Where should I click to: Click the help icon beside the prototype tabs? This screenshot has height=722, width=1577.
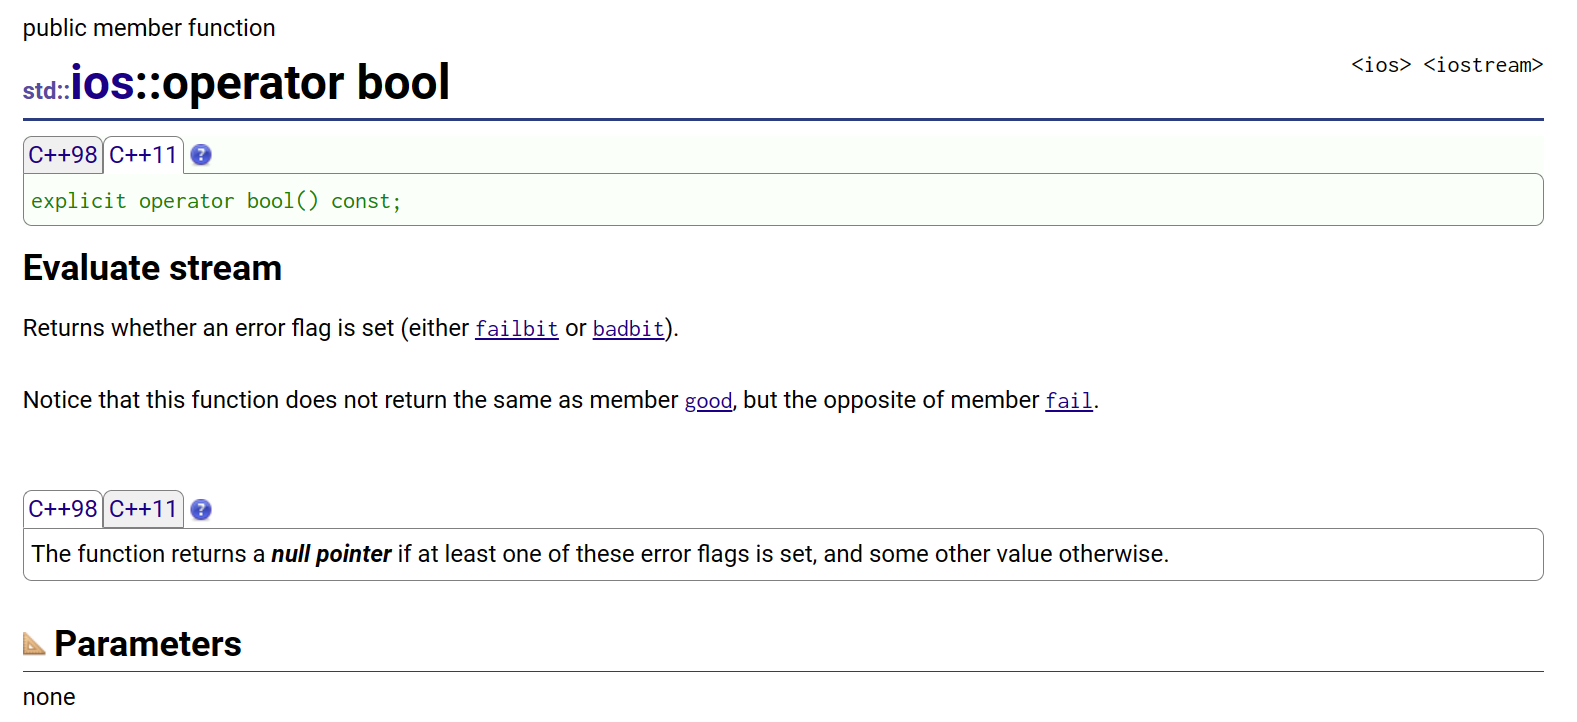click(x=201, y=155)
